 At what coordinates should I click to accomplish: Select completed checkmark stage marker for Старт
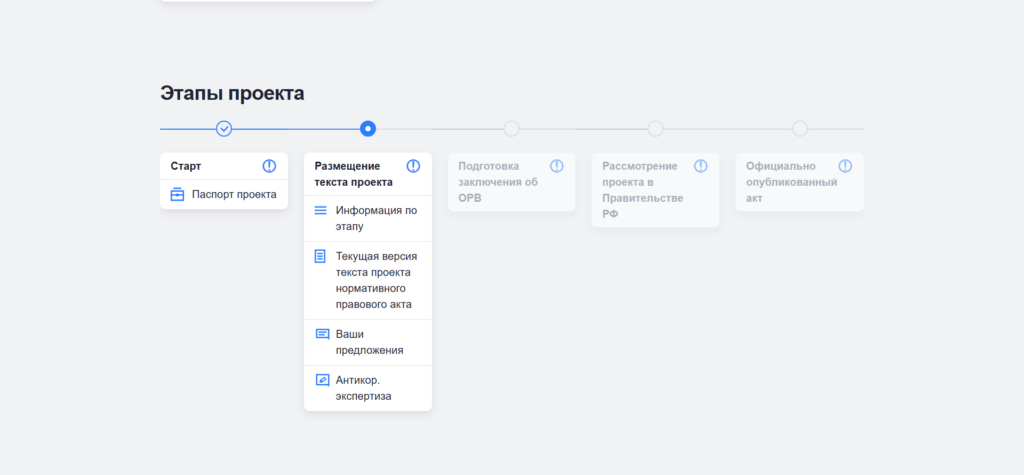click(224, 129)
